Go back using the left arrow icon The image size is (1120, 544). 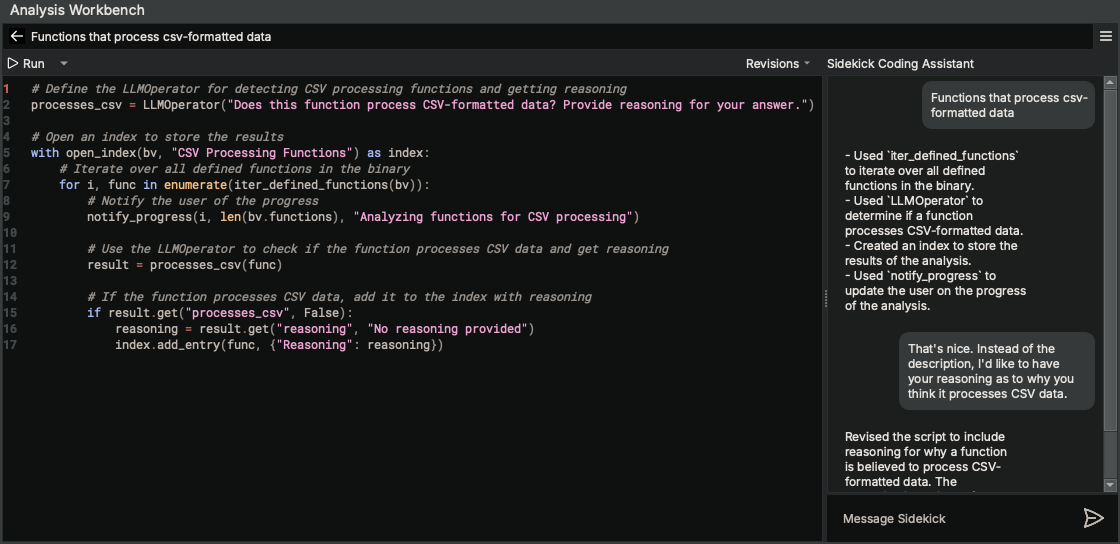point(17,36)
